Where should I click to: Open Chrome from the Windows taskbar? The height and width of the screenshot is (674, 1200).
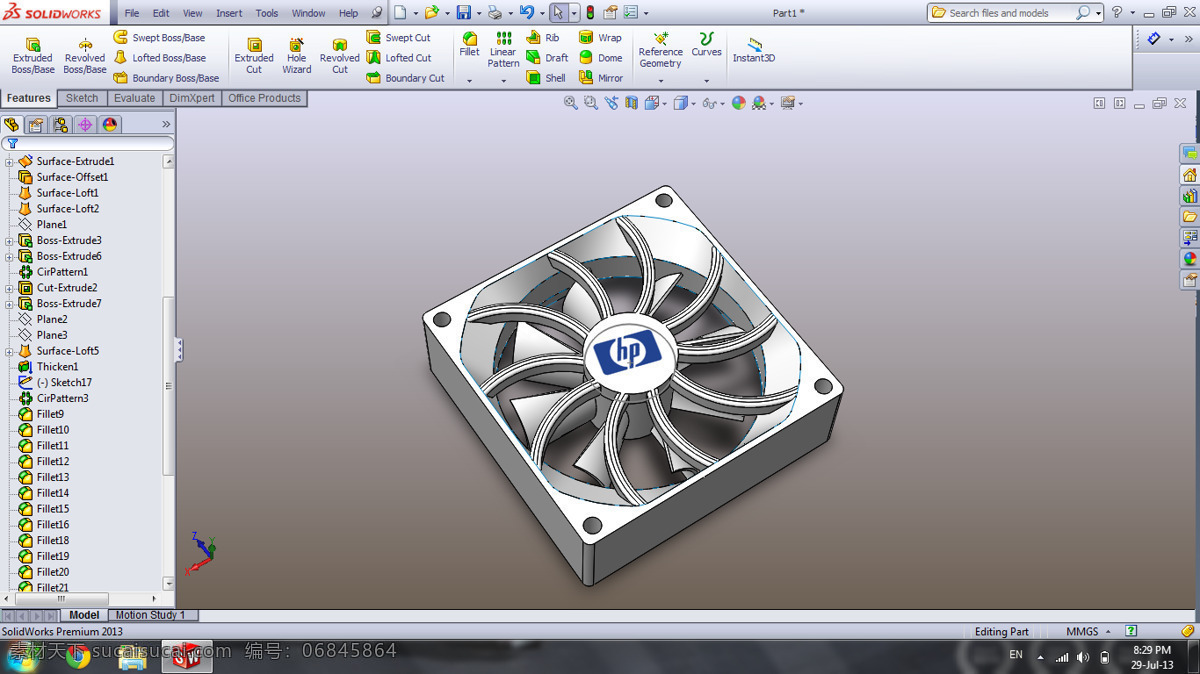77,656
